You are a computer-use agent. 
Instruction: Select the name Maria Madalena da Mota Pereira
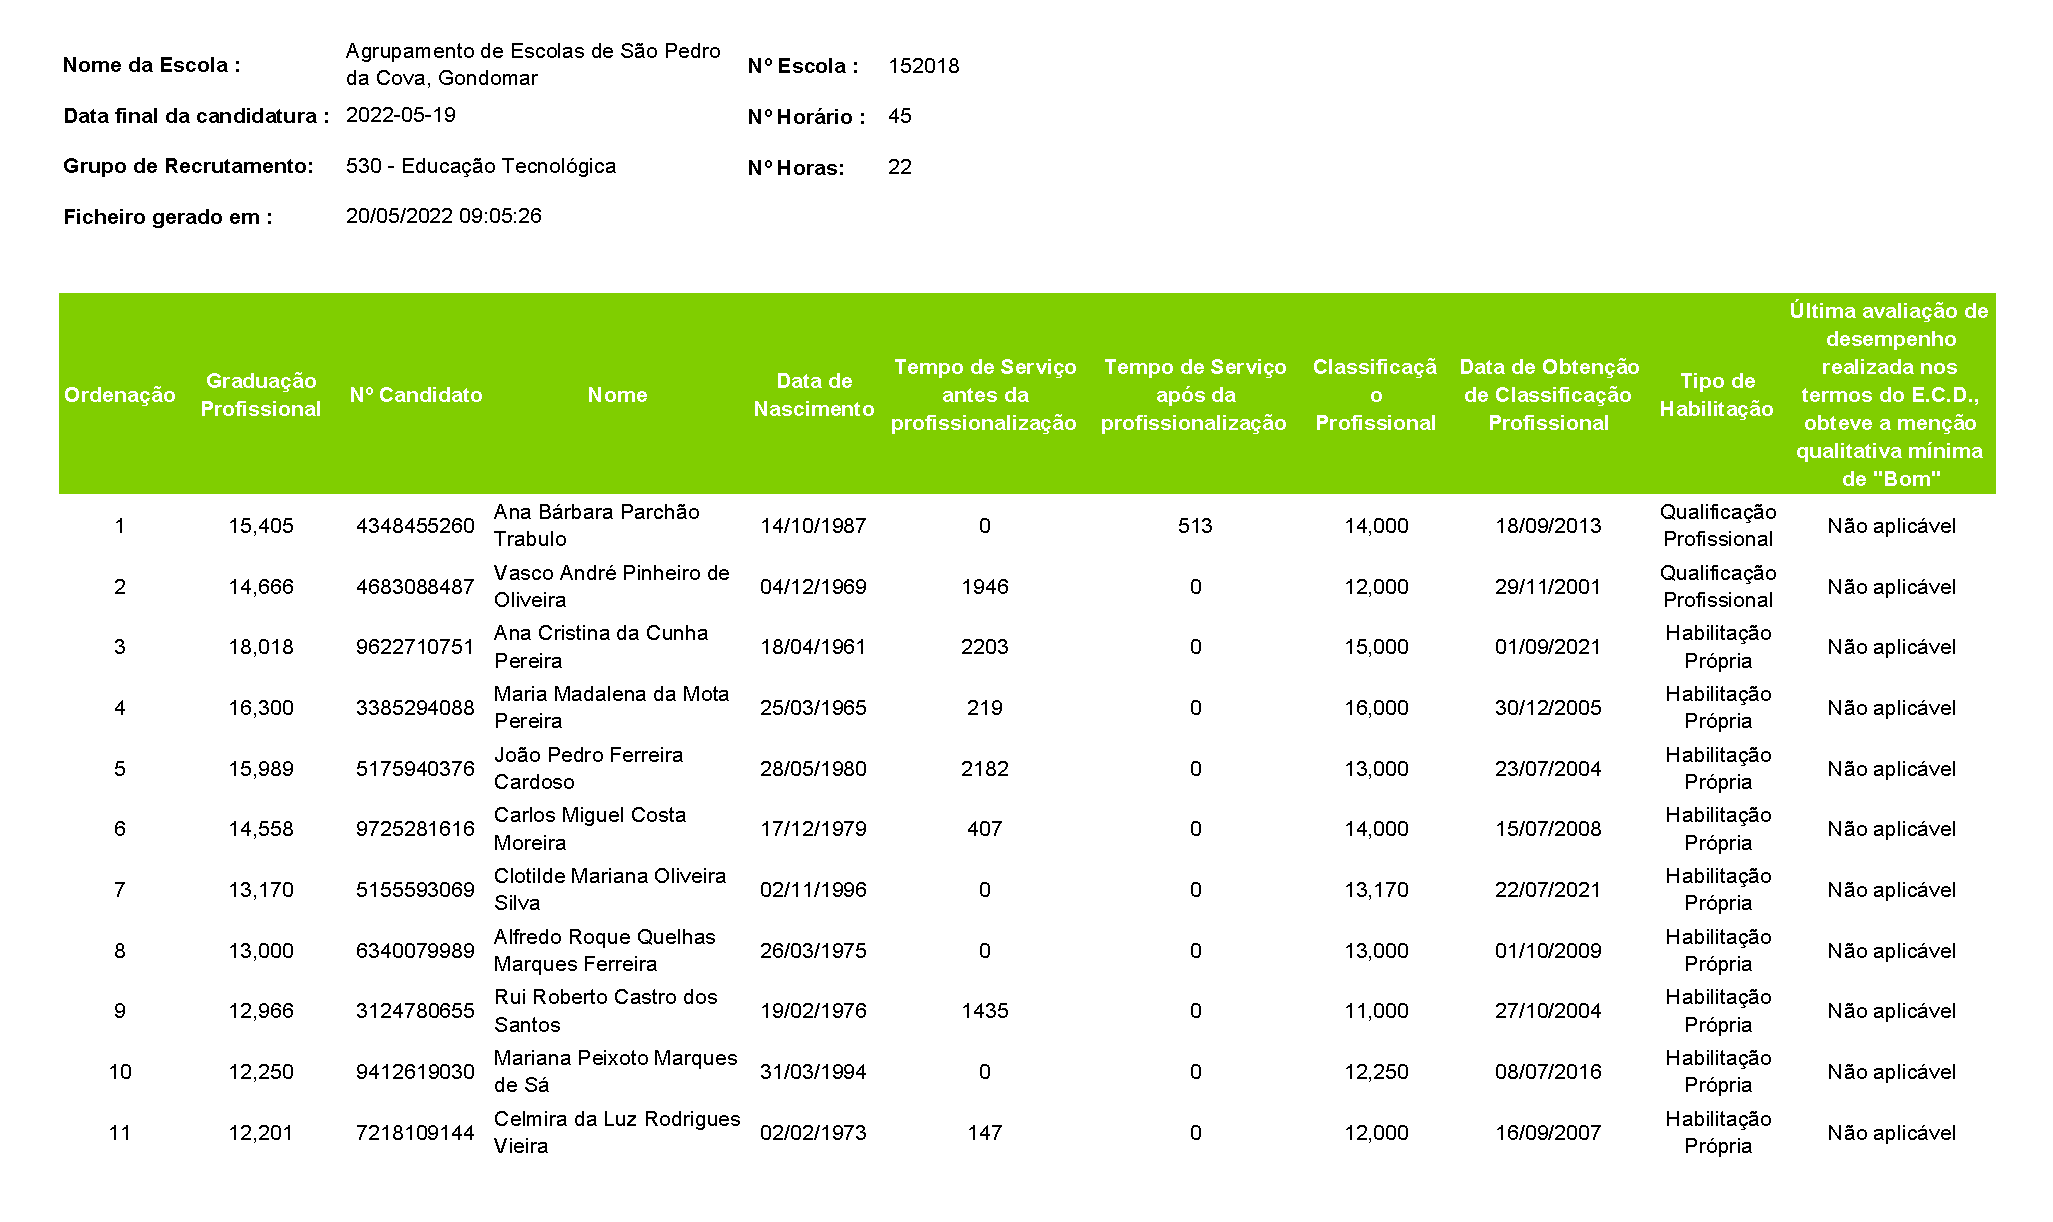(x=611, y=707)
